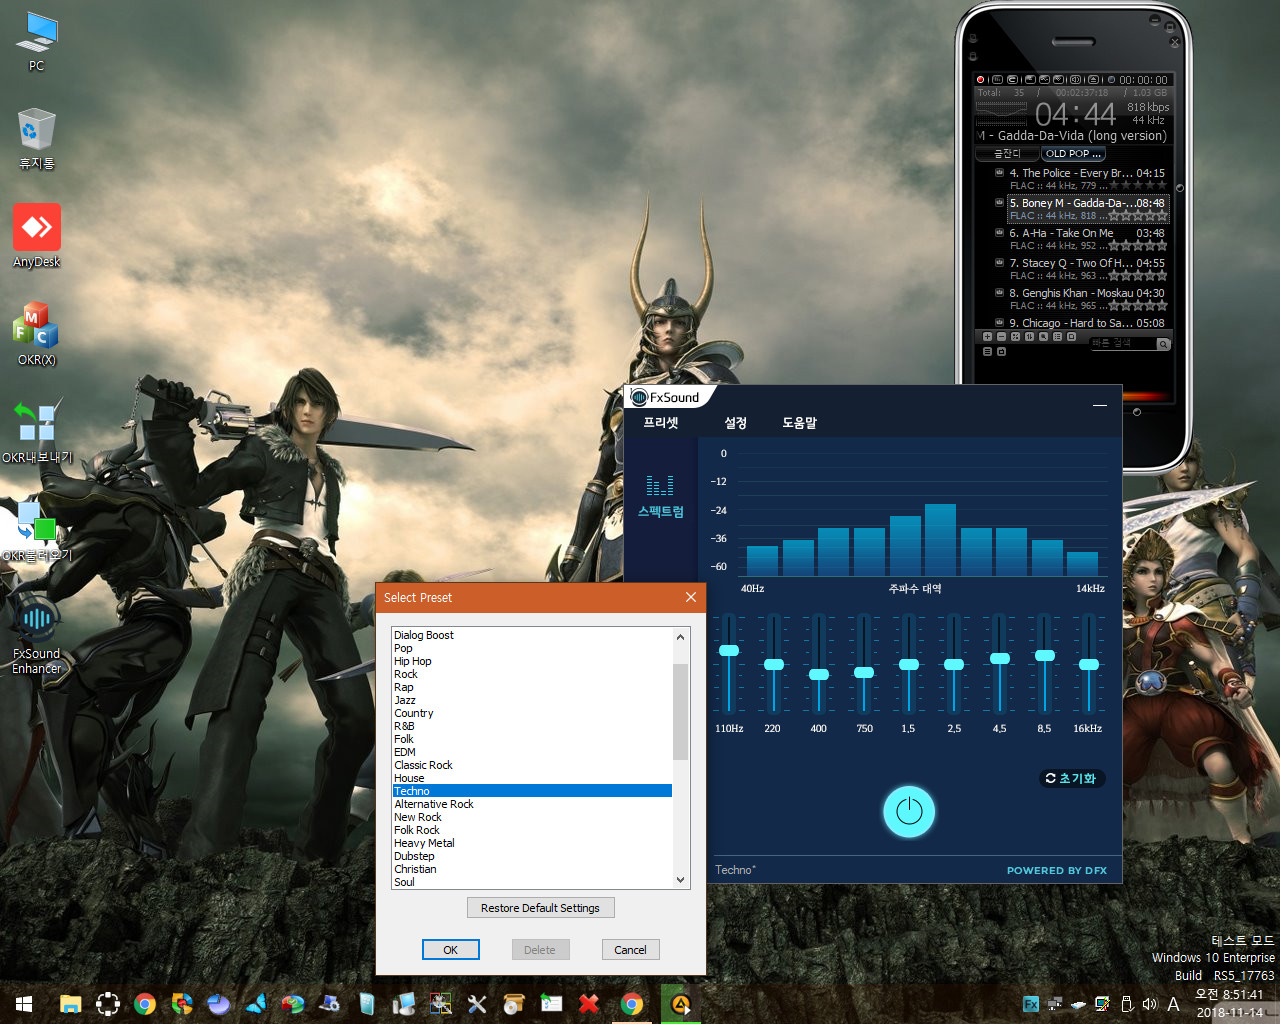Adjust the 750 Hz equalizer slider
The image size is (1280, 1024).
coord(864,672)
